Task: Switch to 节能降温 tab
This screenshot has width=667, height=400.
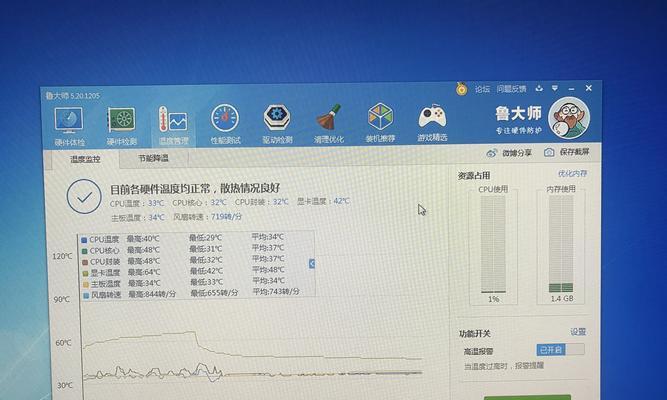Action: (x=153, y=158)
